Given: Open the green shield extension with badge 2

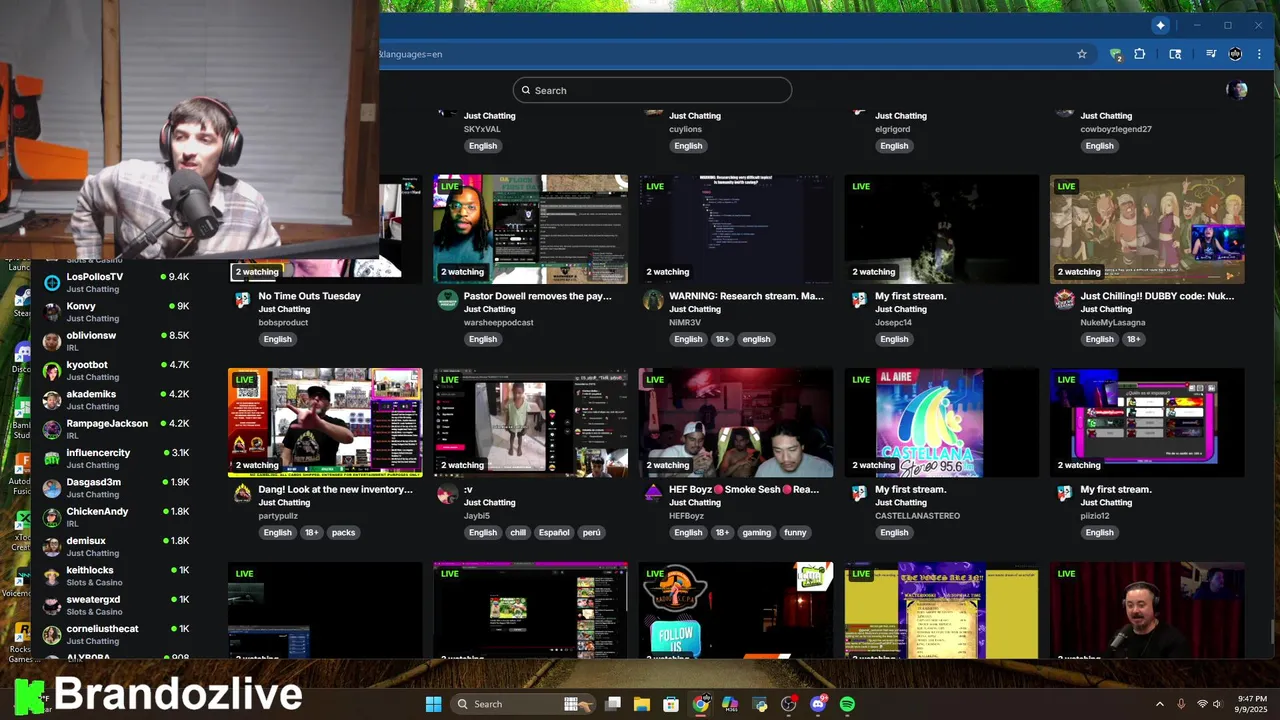Looking at the screenshot, I should point(1115,54).
